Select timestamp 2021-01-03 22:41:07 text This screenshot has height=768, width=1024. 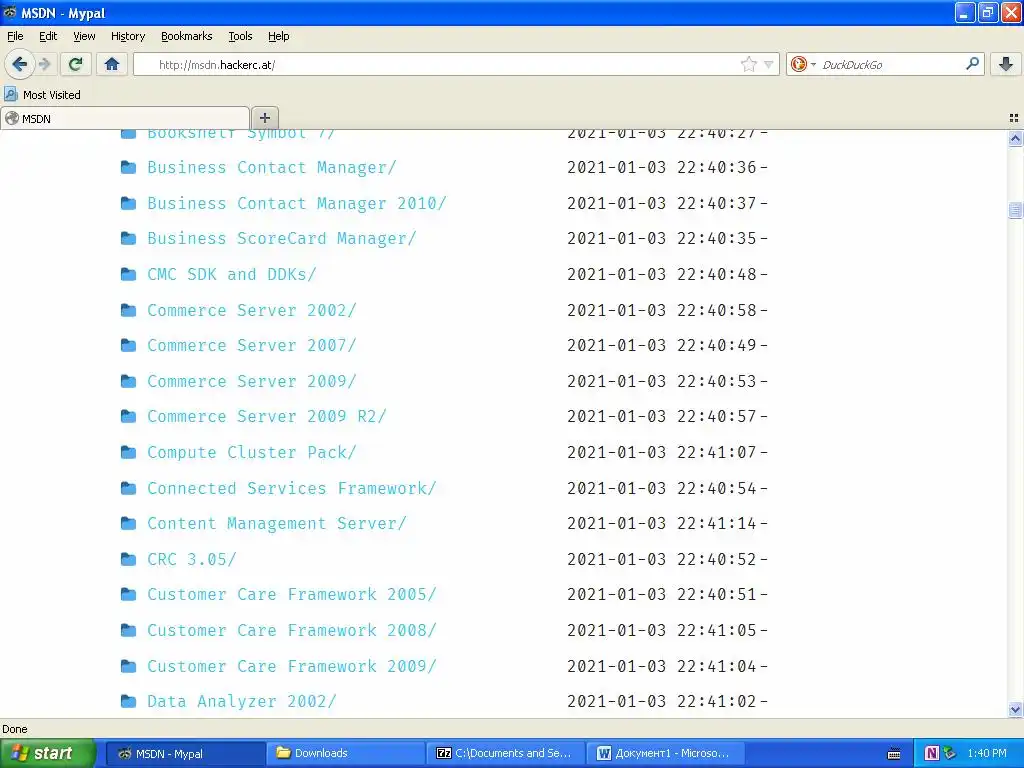(662, 453)
